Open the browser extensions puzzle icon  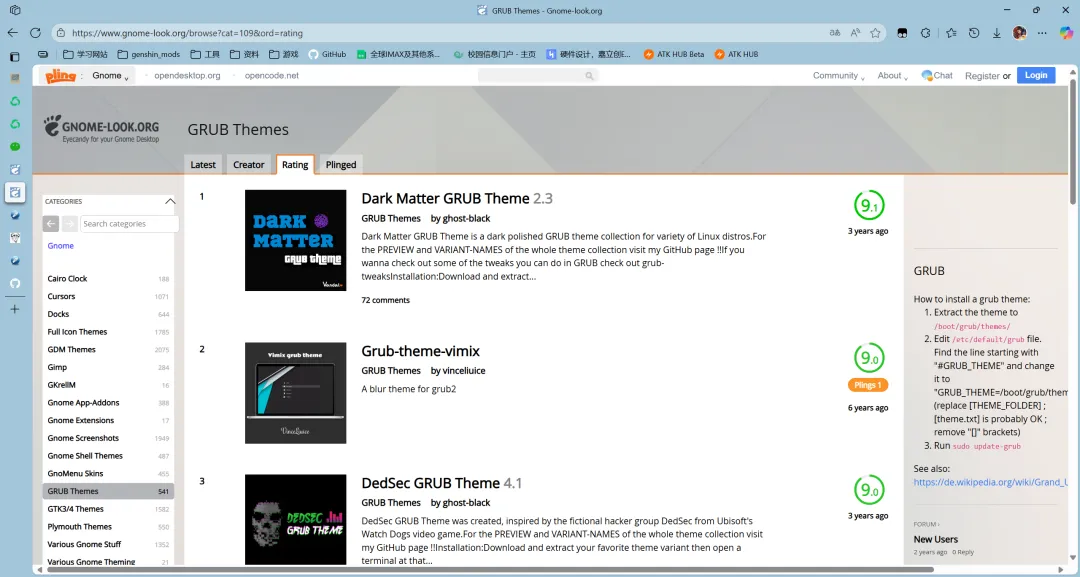926,33
